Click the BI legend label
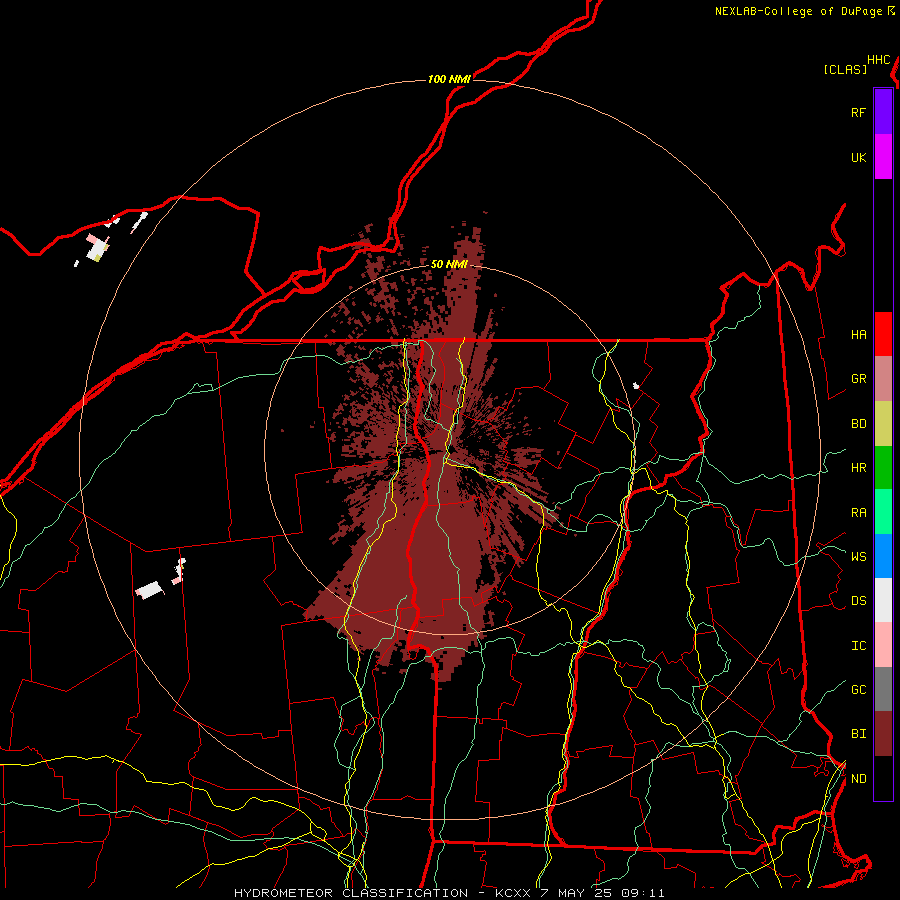This screenshot has height=900, width=900. (x=858, y=734)
